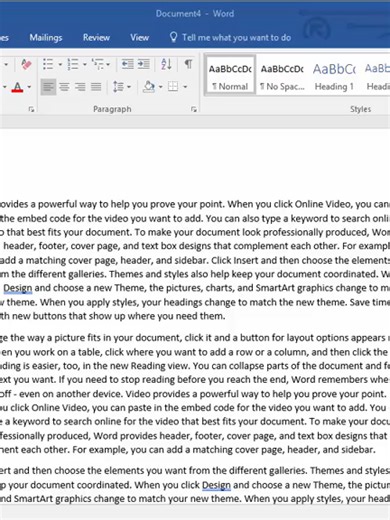Click the Shading paint bucket icon
The height and width of the screenshot is (520, 390).
(x=149, y=87)
